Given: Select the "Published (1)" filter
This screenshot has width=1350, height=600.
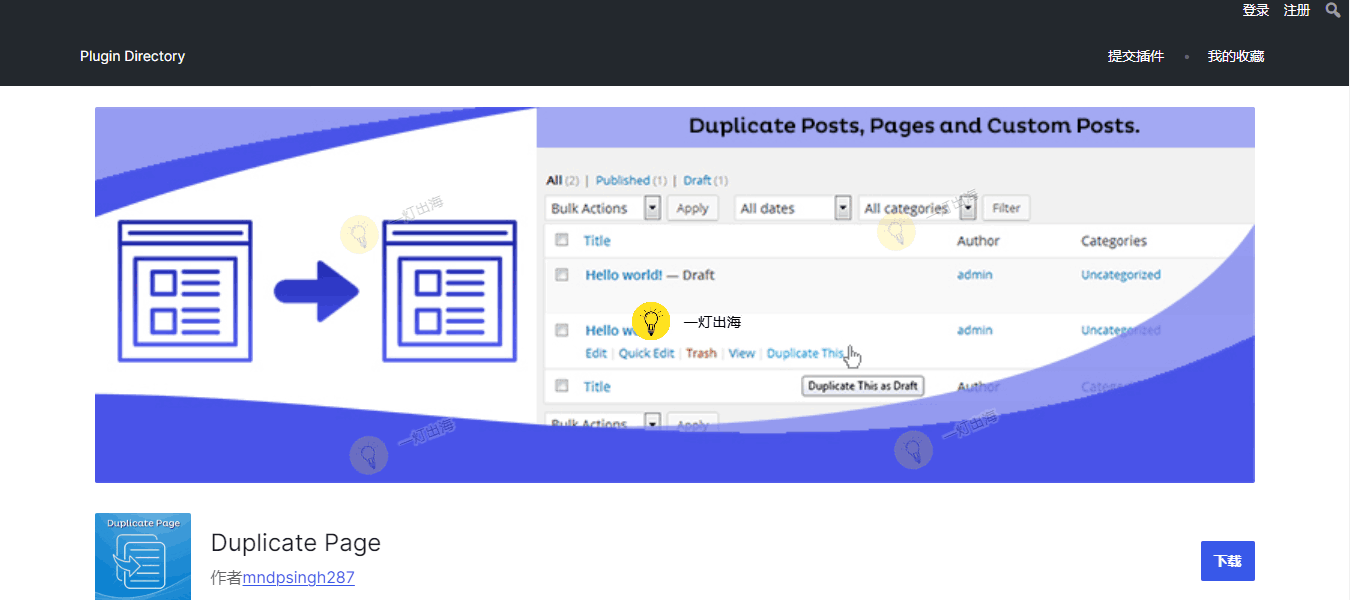Looking at the screenshot, I should [625, 180].
